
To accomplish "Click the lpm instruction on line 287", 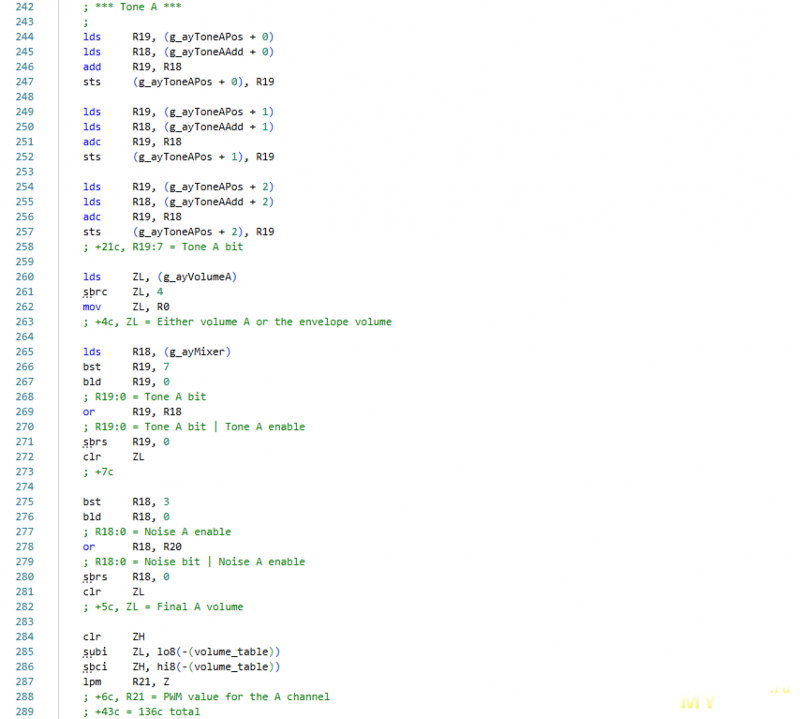I will point(92,681).
